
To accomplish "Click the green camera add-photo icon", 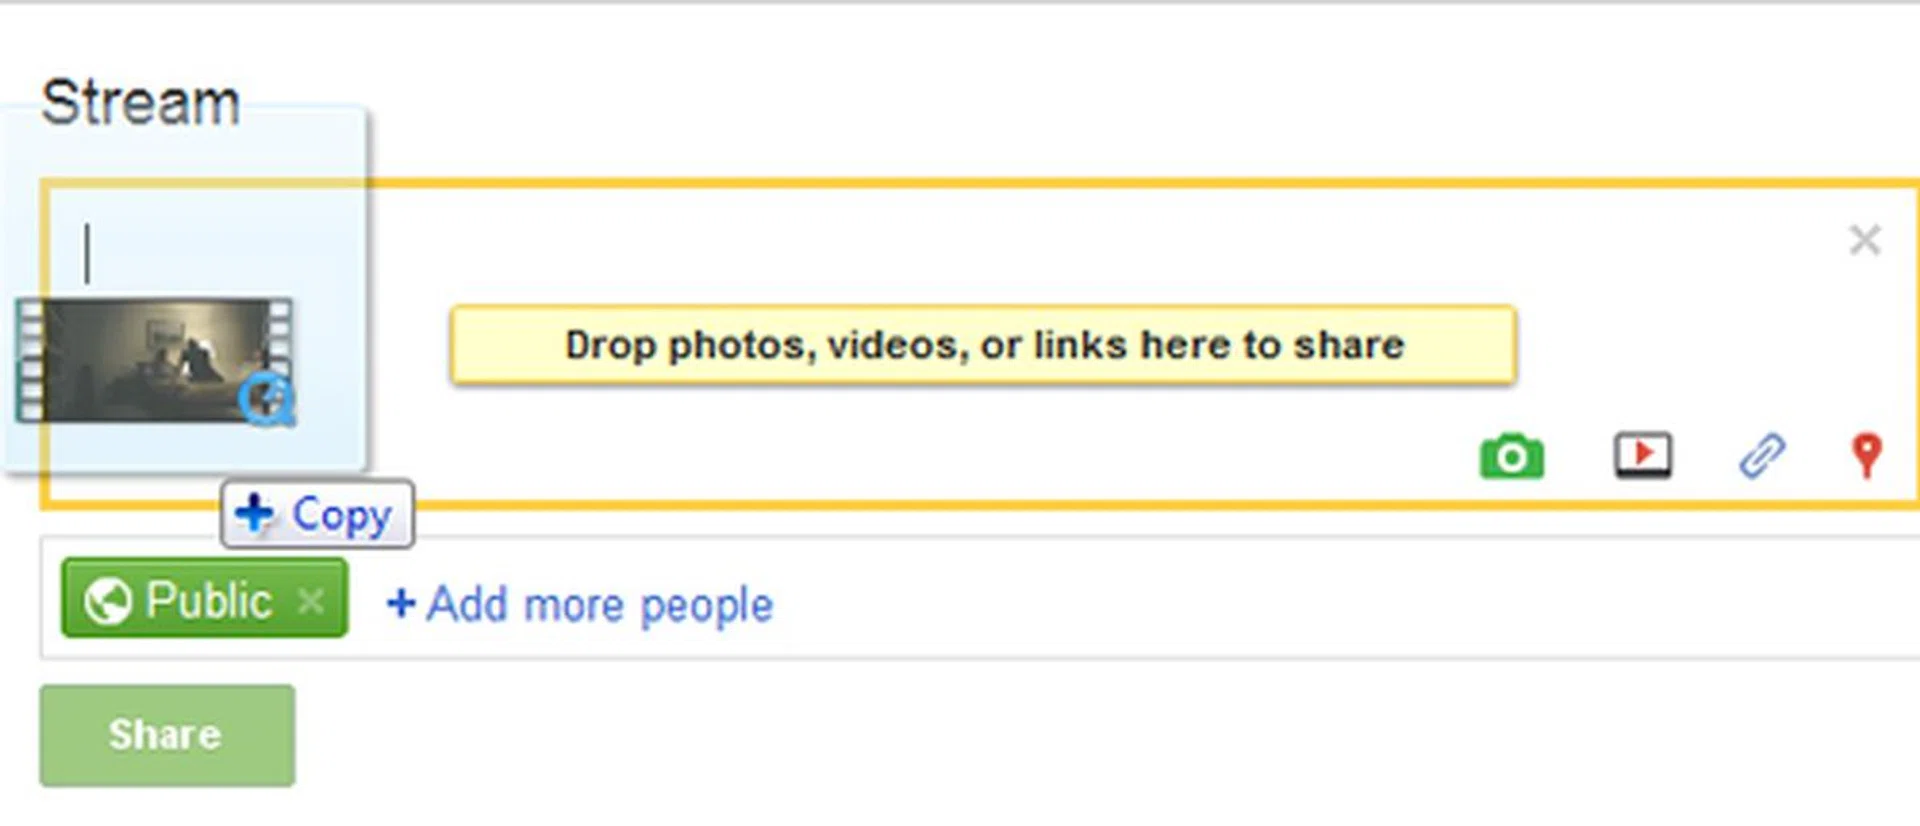I will [1511, 457].
